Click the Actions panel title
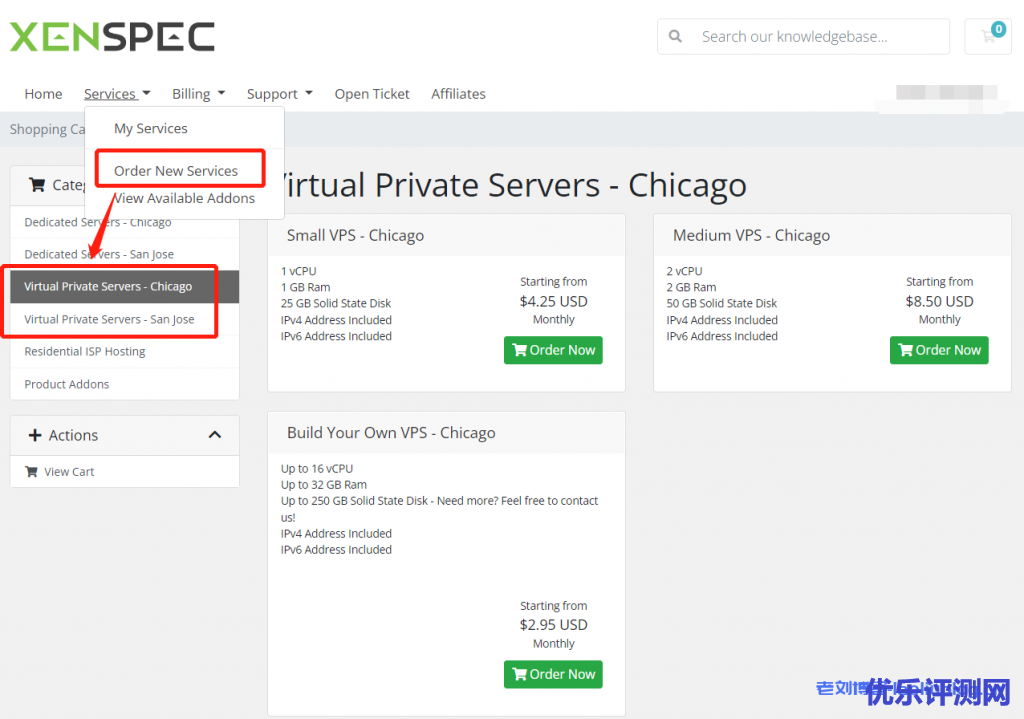 73,435
